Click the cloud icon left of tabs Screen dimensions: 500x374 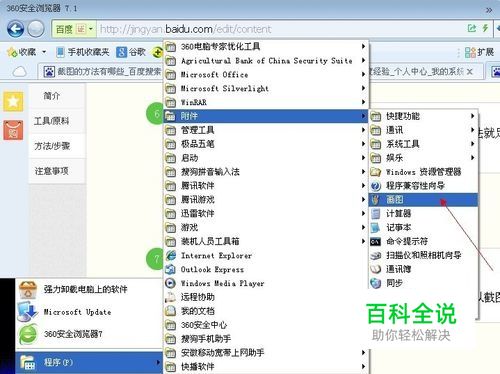point(19,72)
